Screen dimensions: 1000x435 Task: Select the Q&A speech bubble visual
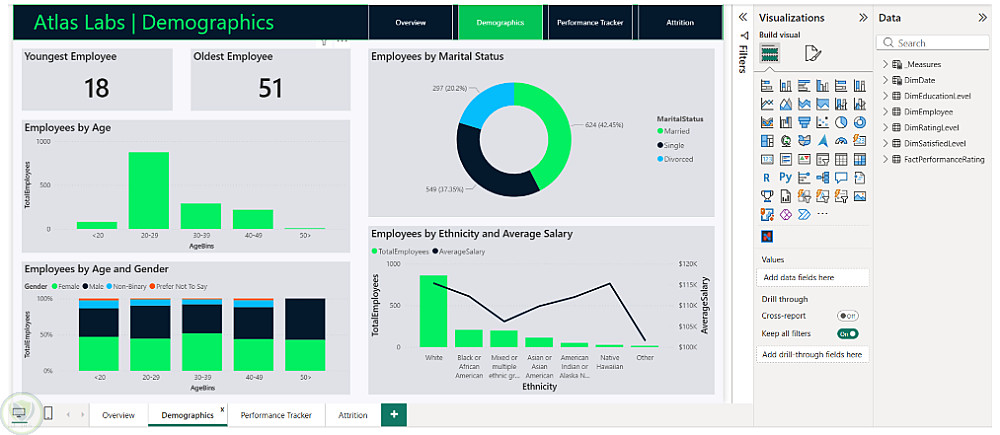[x=841, y=177]
